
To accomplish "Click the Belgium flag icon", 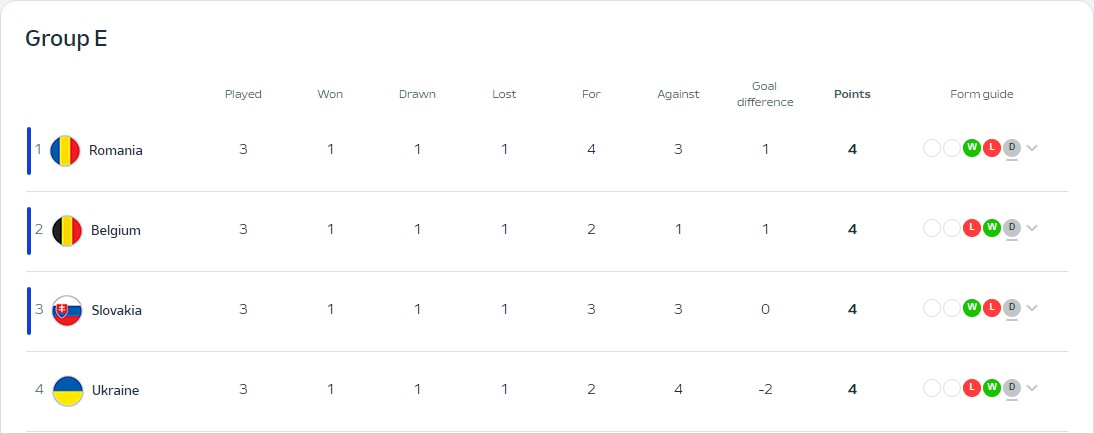I will [x=67, y=230].
